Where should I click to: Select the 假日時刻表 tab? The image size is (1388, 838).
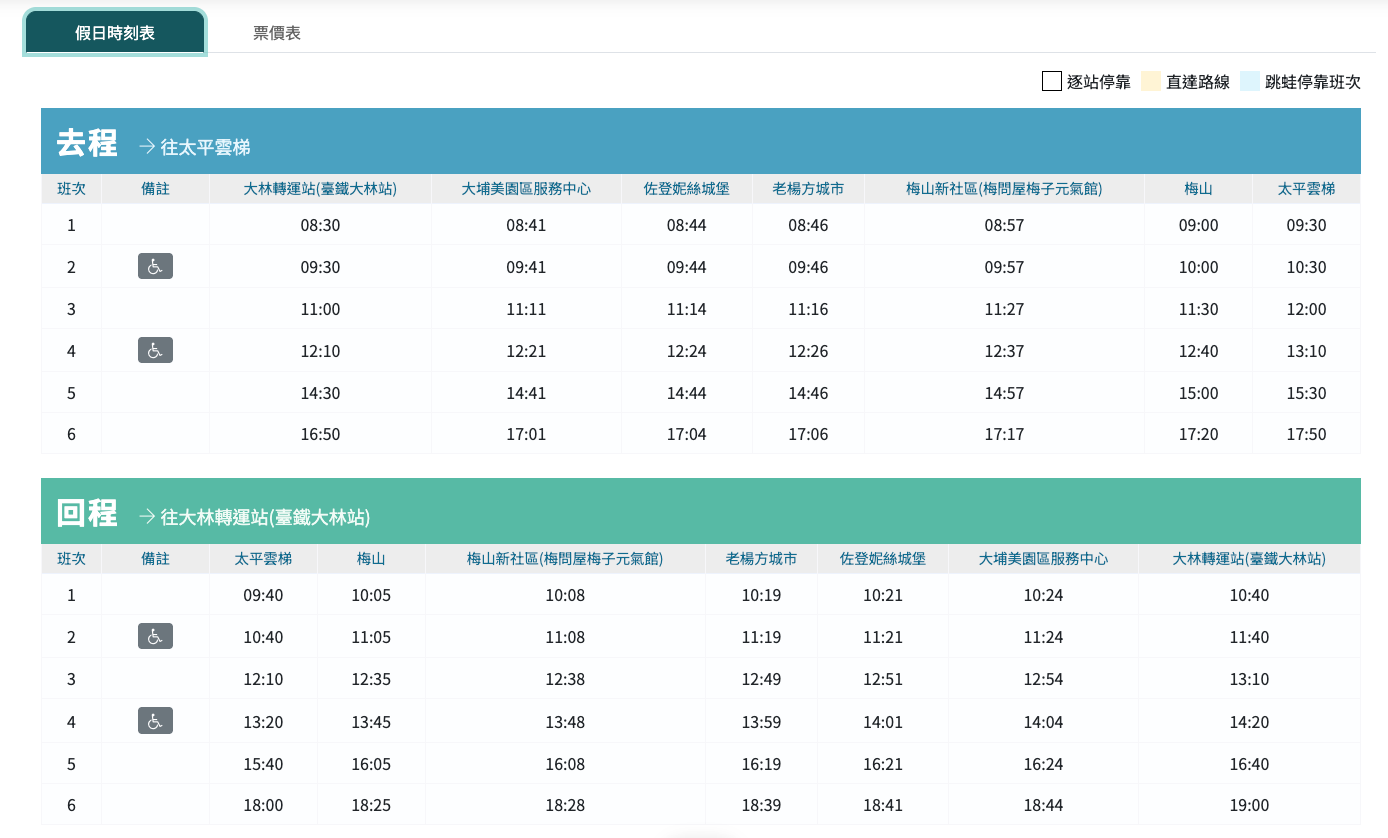tap(115, 33)
